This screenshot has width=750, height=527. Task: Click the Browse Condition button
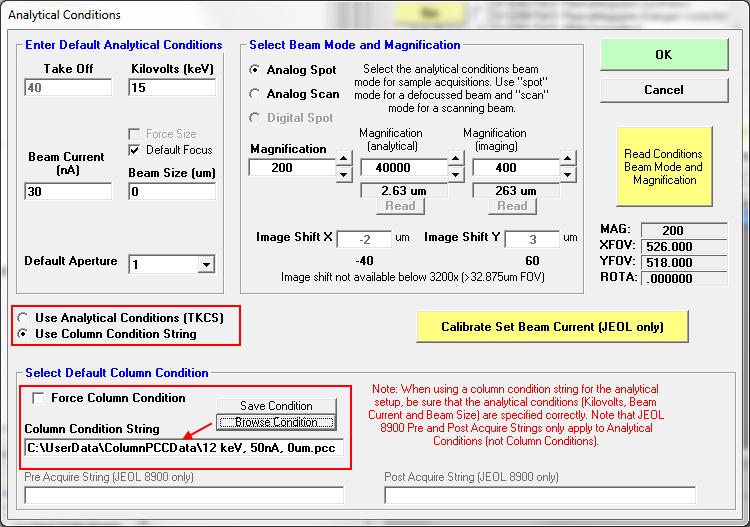[x=276, y=422]
